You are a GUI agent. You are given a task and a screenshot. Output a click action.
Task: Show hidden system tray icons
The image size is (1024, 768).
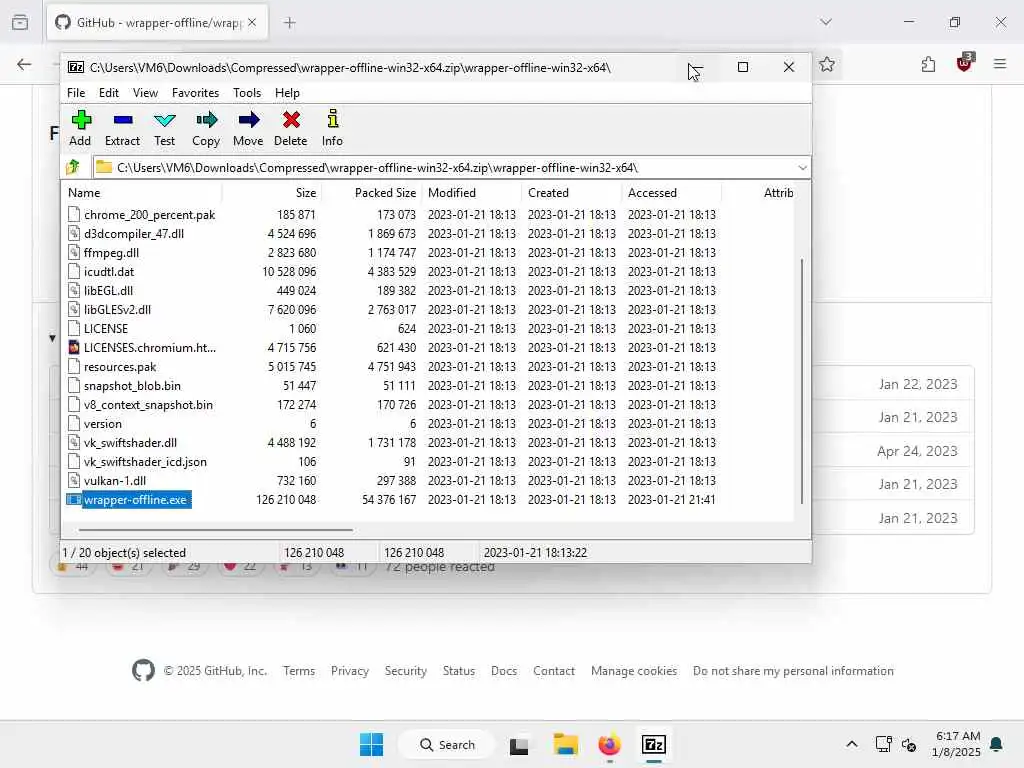click(852, 744)
